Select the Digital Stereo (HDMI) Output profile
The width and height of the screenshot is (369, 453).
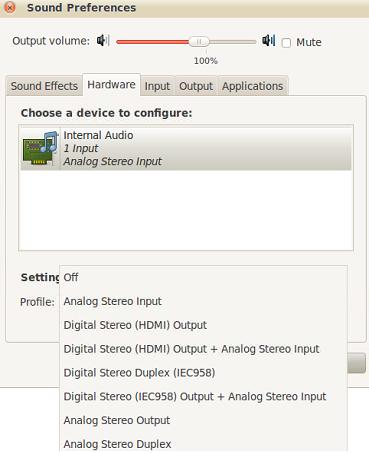pos(203,325)
